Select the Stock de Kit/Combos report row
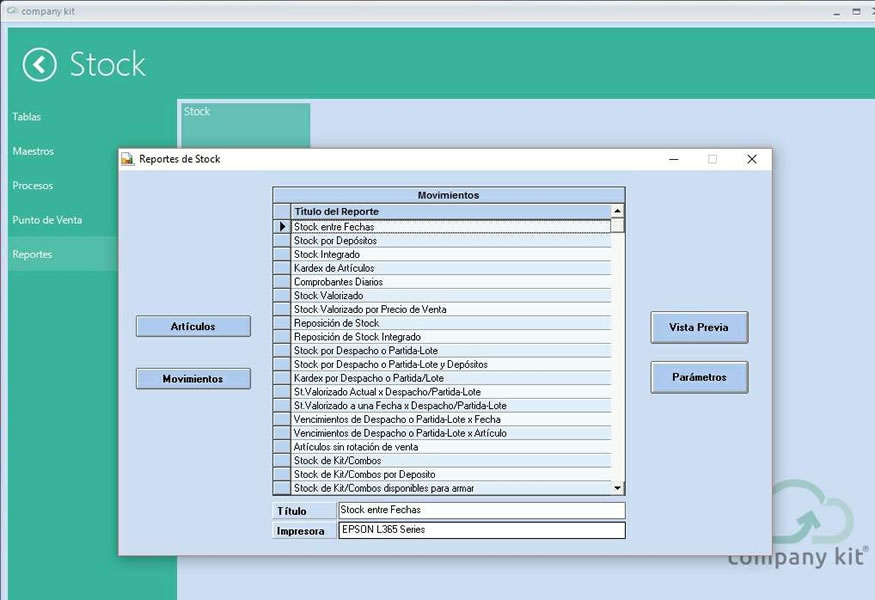 coord(451,460)
